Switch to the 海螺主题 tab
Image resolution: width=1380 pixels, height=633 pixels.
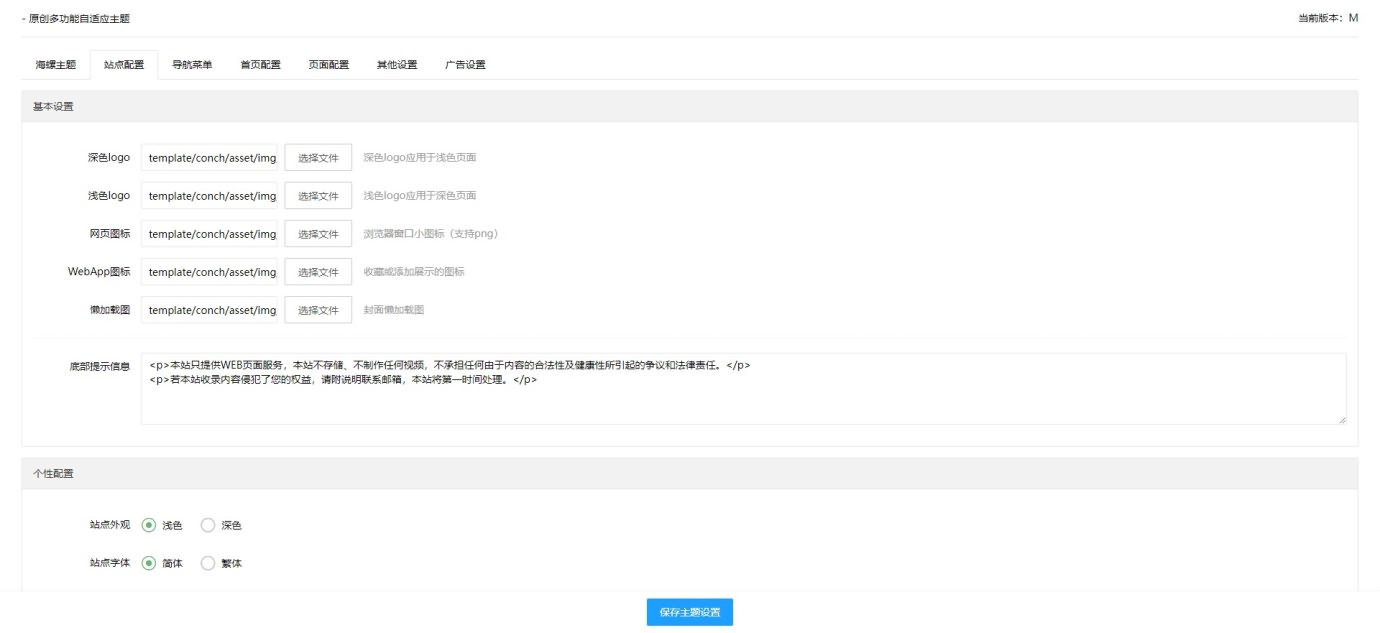tap(56, 65)
